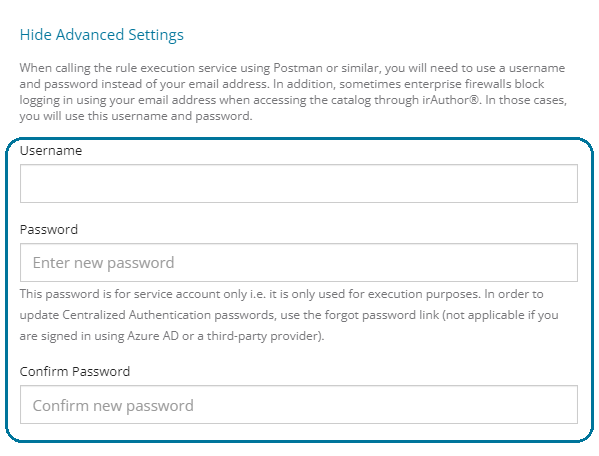Click 'third-party provider' text in the help note
This screenshot has height=456, width=599.
(x=264, y=336)
